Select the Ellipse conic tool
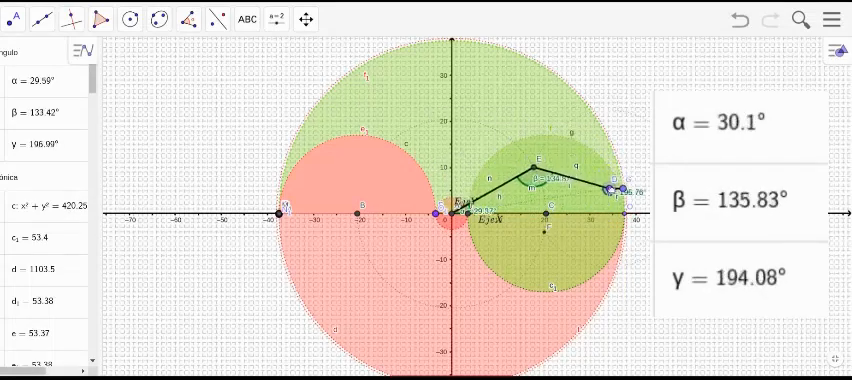The height and width of the screenshot is (380, 852). pyautogui.click(x=159, y=20)
